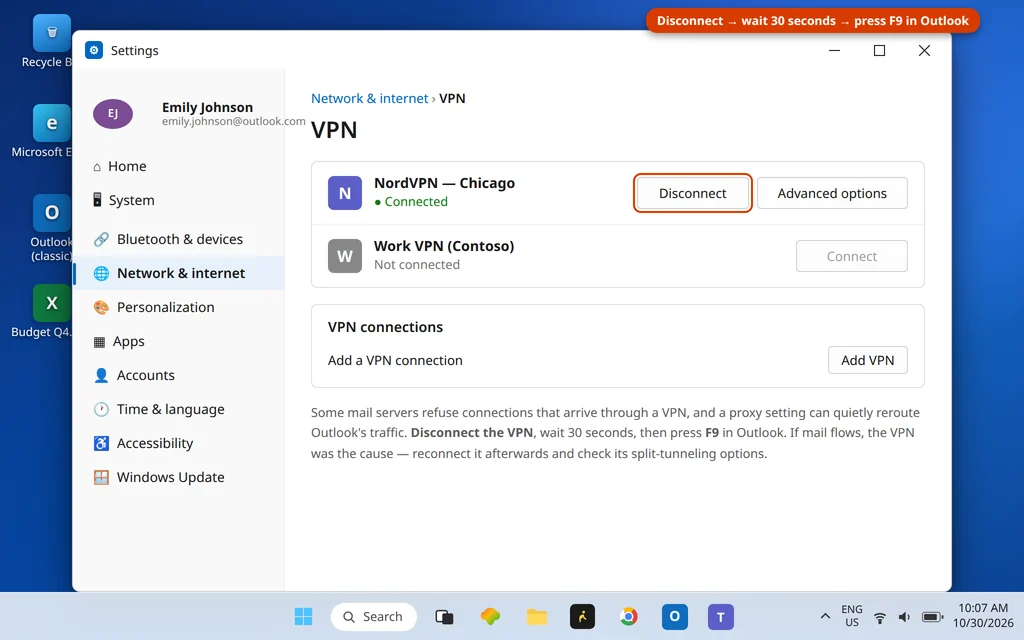Click the Emily Johnson EJ avatar
This screenshot has height=640, width=1024.
click(113, 114)
